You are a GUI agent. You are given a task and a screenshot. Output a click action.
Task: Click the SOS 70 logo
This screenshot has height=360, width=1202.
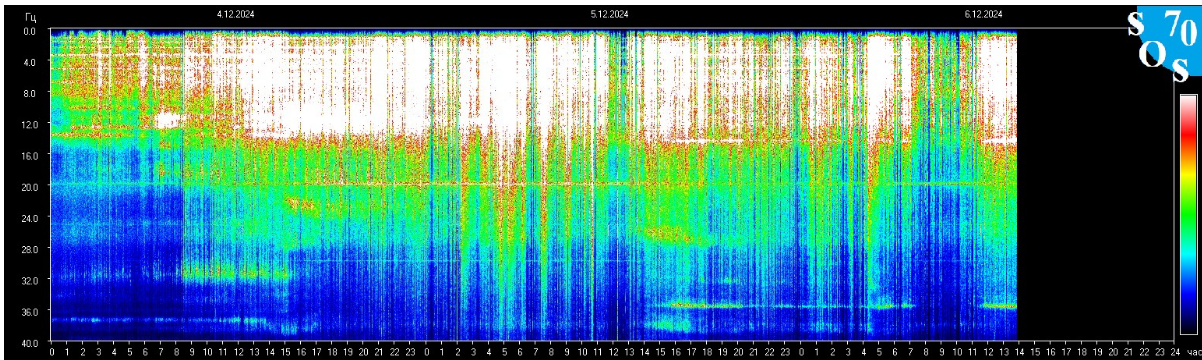[1164, 45]
